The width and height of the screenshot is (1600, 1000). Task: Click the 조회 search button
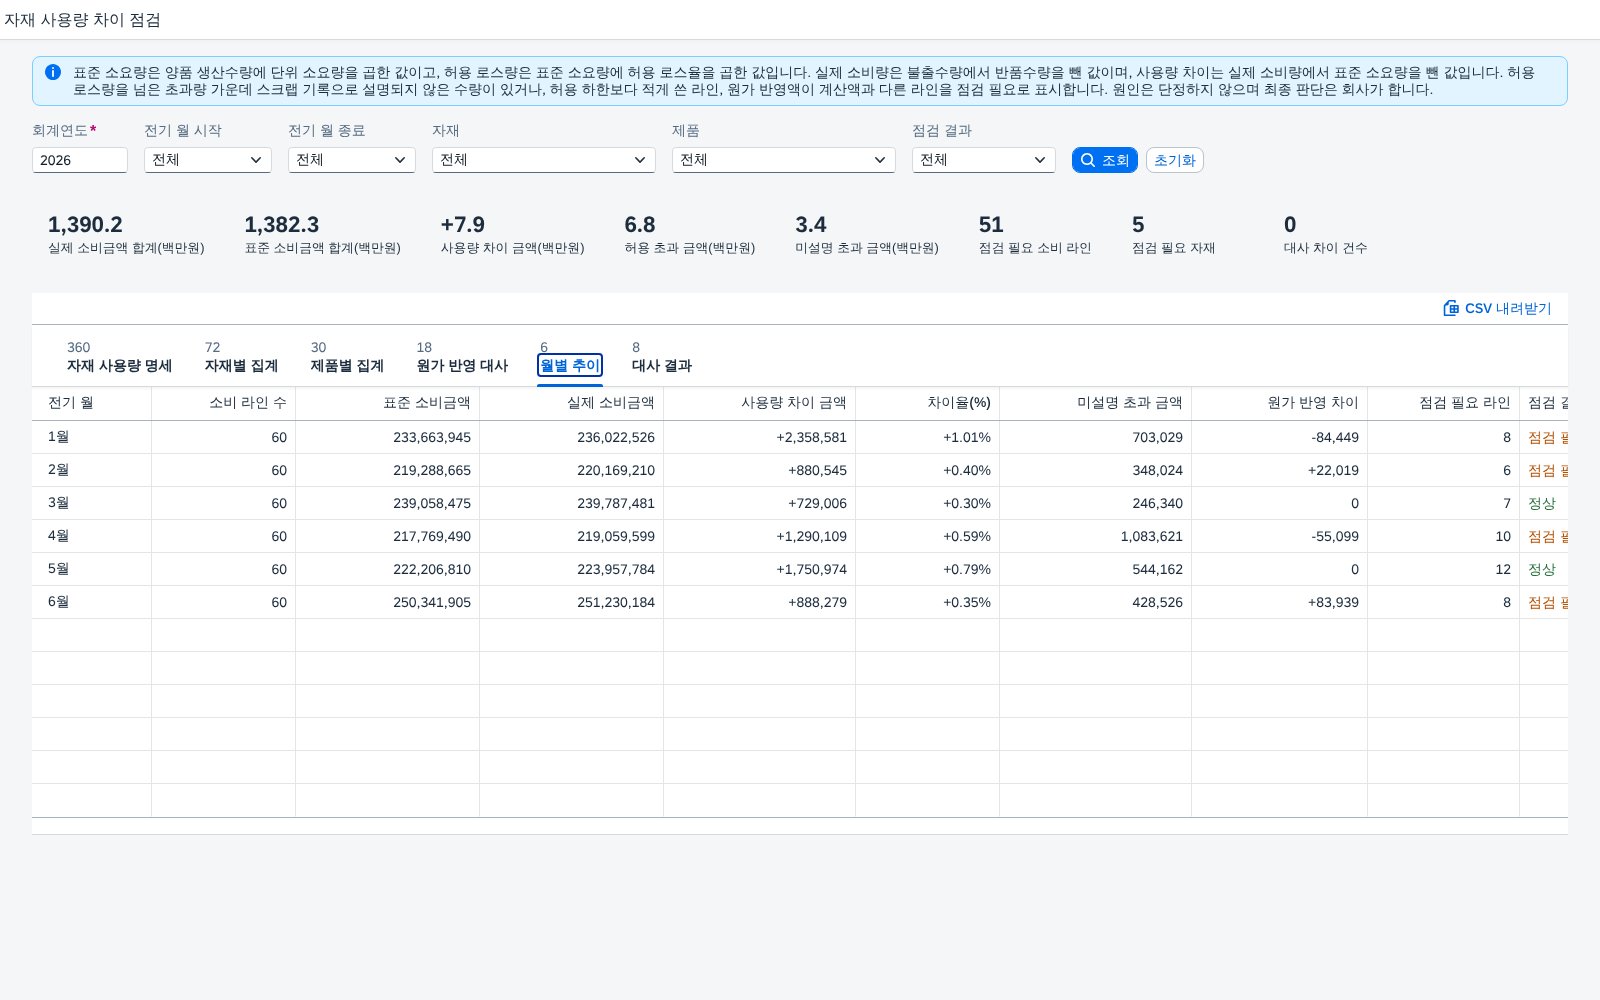point(1105,160)
